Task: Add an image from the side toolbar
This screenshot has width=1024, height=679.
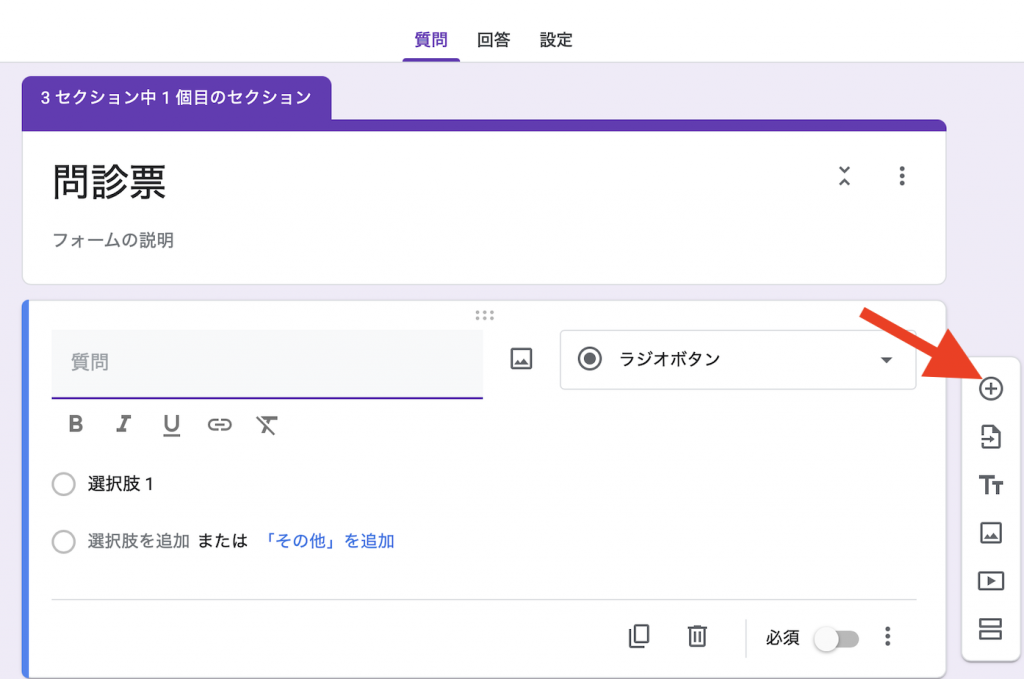Action: [x=990, y=533]
